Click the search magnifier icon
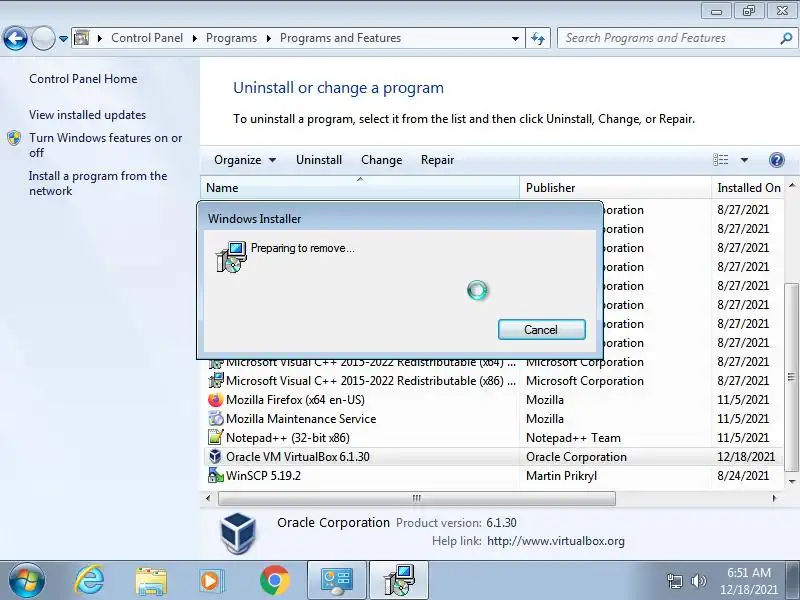The height and width of the screenshot is (600, 800). pyautogui.click(x=786, y=38)
